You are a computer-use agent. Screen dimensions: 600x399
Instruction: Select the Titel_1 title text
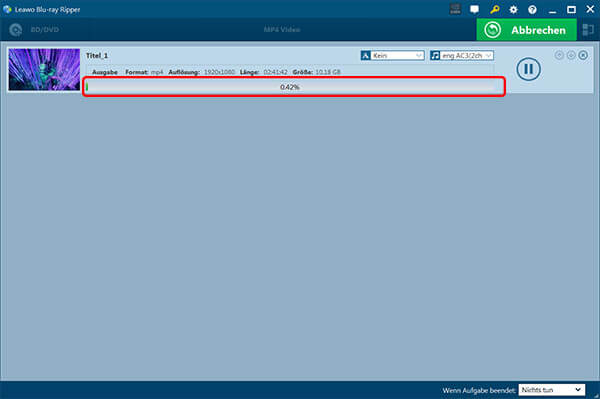point(97,55)
